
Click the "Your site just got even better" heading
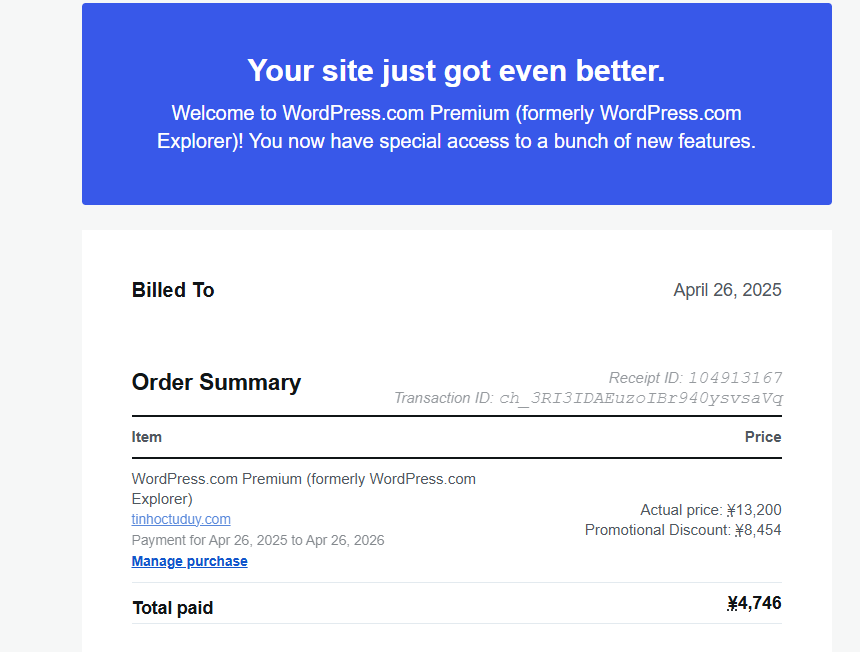(456, 71)
